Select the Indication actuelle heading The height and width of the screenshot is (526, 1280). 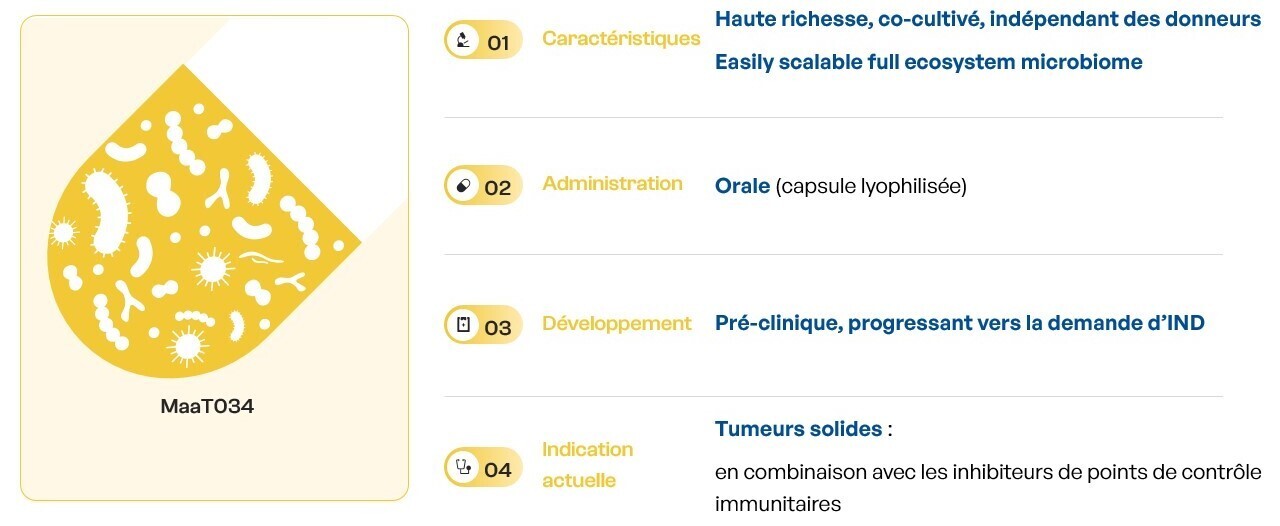[x=588, y=465]
